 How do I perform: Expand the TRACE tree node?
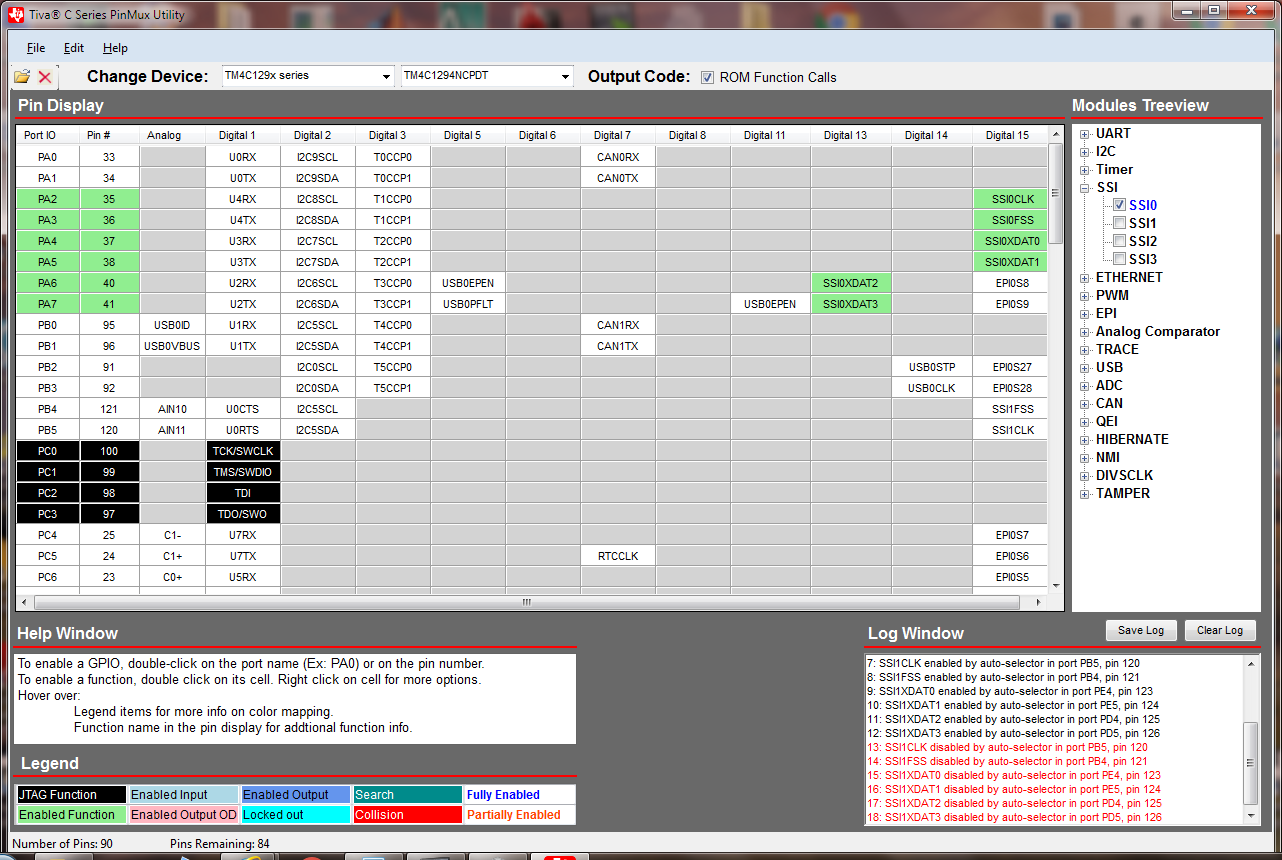(x=1085, y=349)
